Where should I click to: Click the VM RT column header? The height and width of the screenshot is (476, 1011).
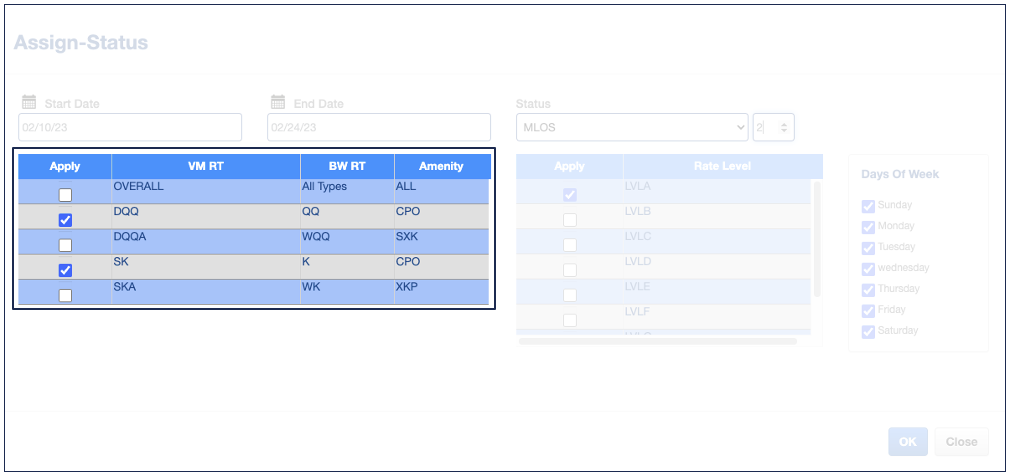tap(205, 166)
